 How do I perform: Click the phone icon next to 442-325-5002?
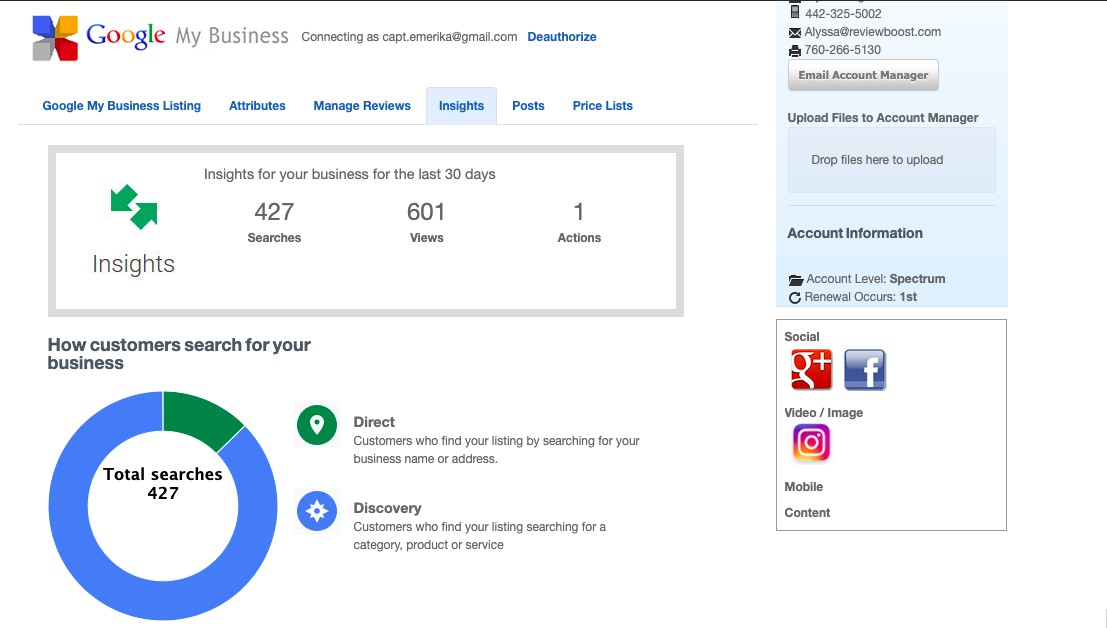pyautogui.click(x=795, y=12)
